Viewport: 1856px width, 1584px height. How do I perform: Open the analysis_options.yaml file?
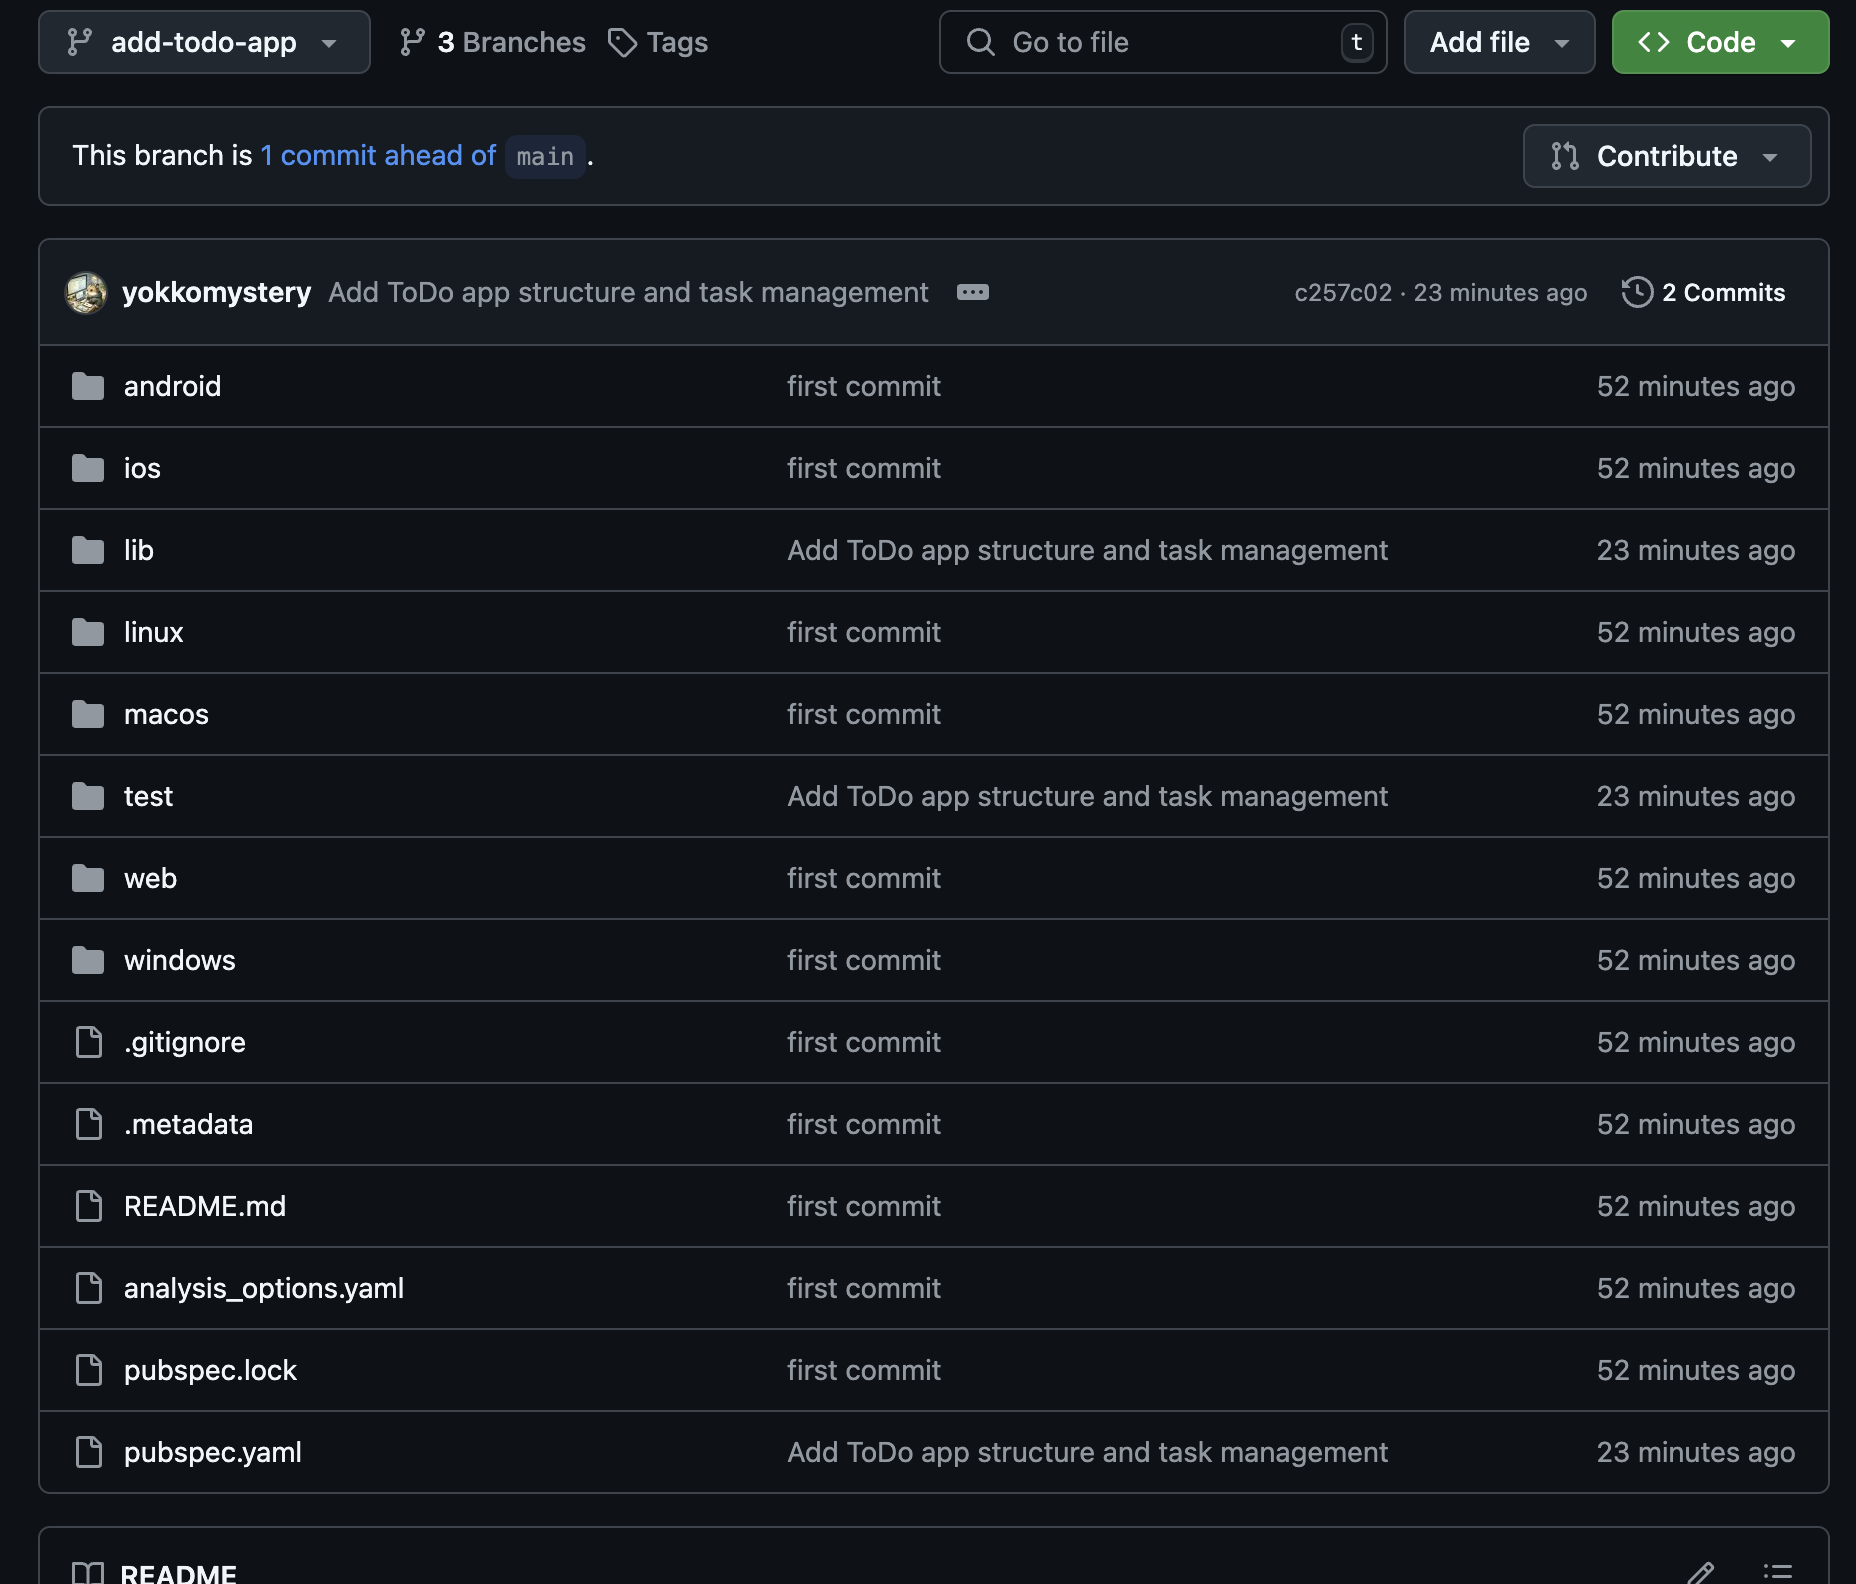pyautogui.click(x=264, y=1288)
